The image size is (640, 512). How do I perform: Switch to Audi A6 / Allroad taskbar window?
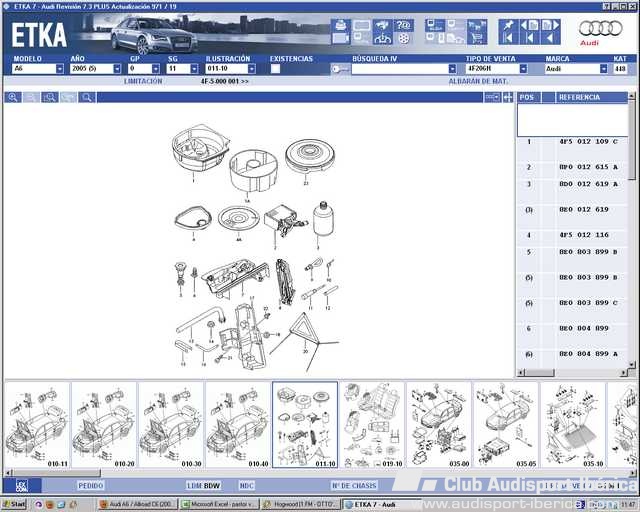point(138,505)
